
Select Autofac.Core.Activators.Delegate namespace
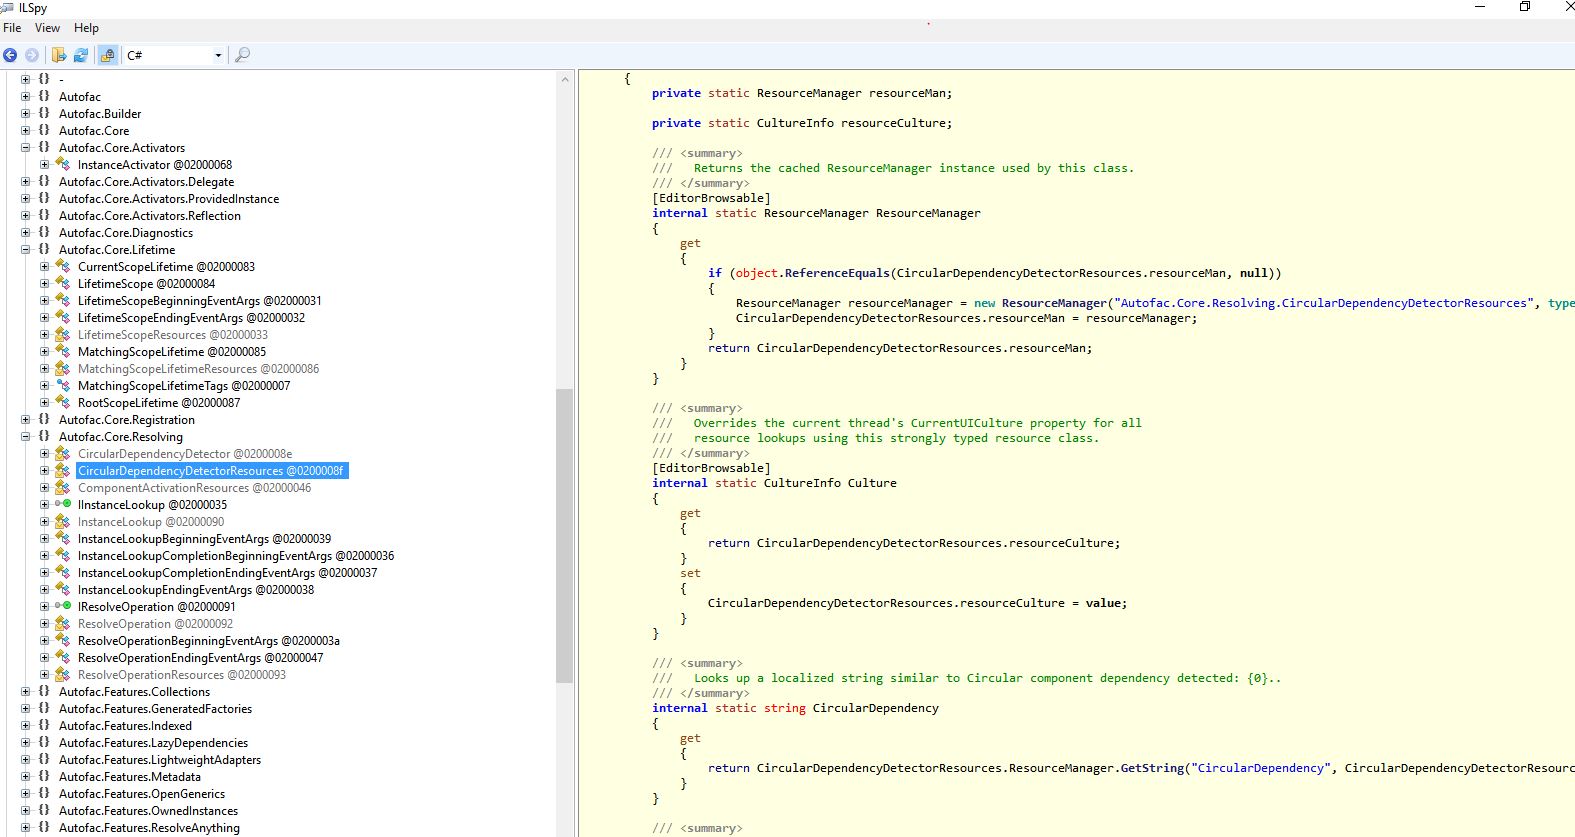147,182
